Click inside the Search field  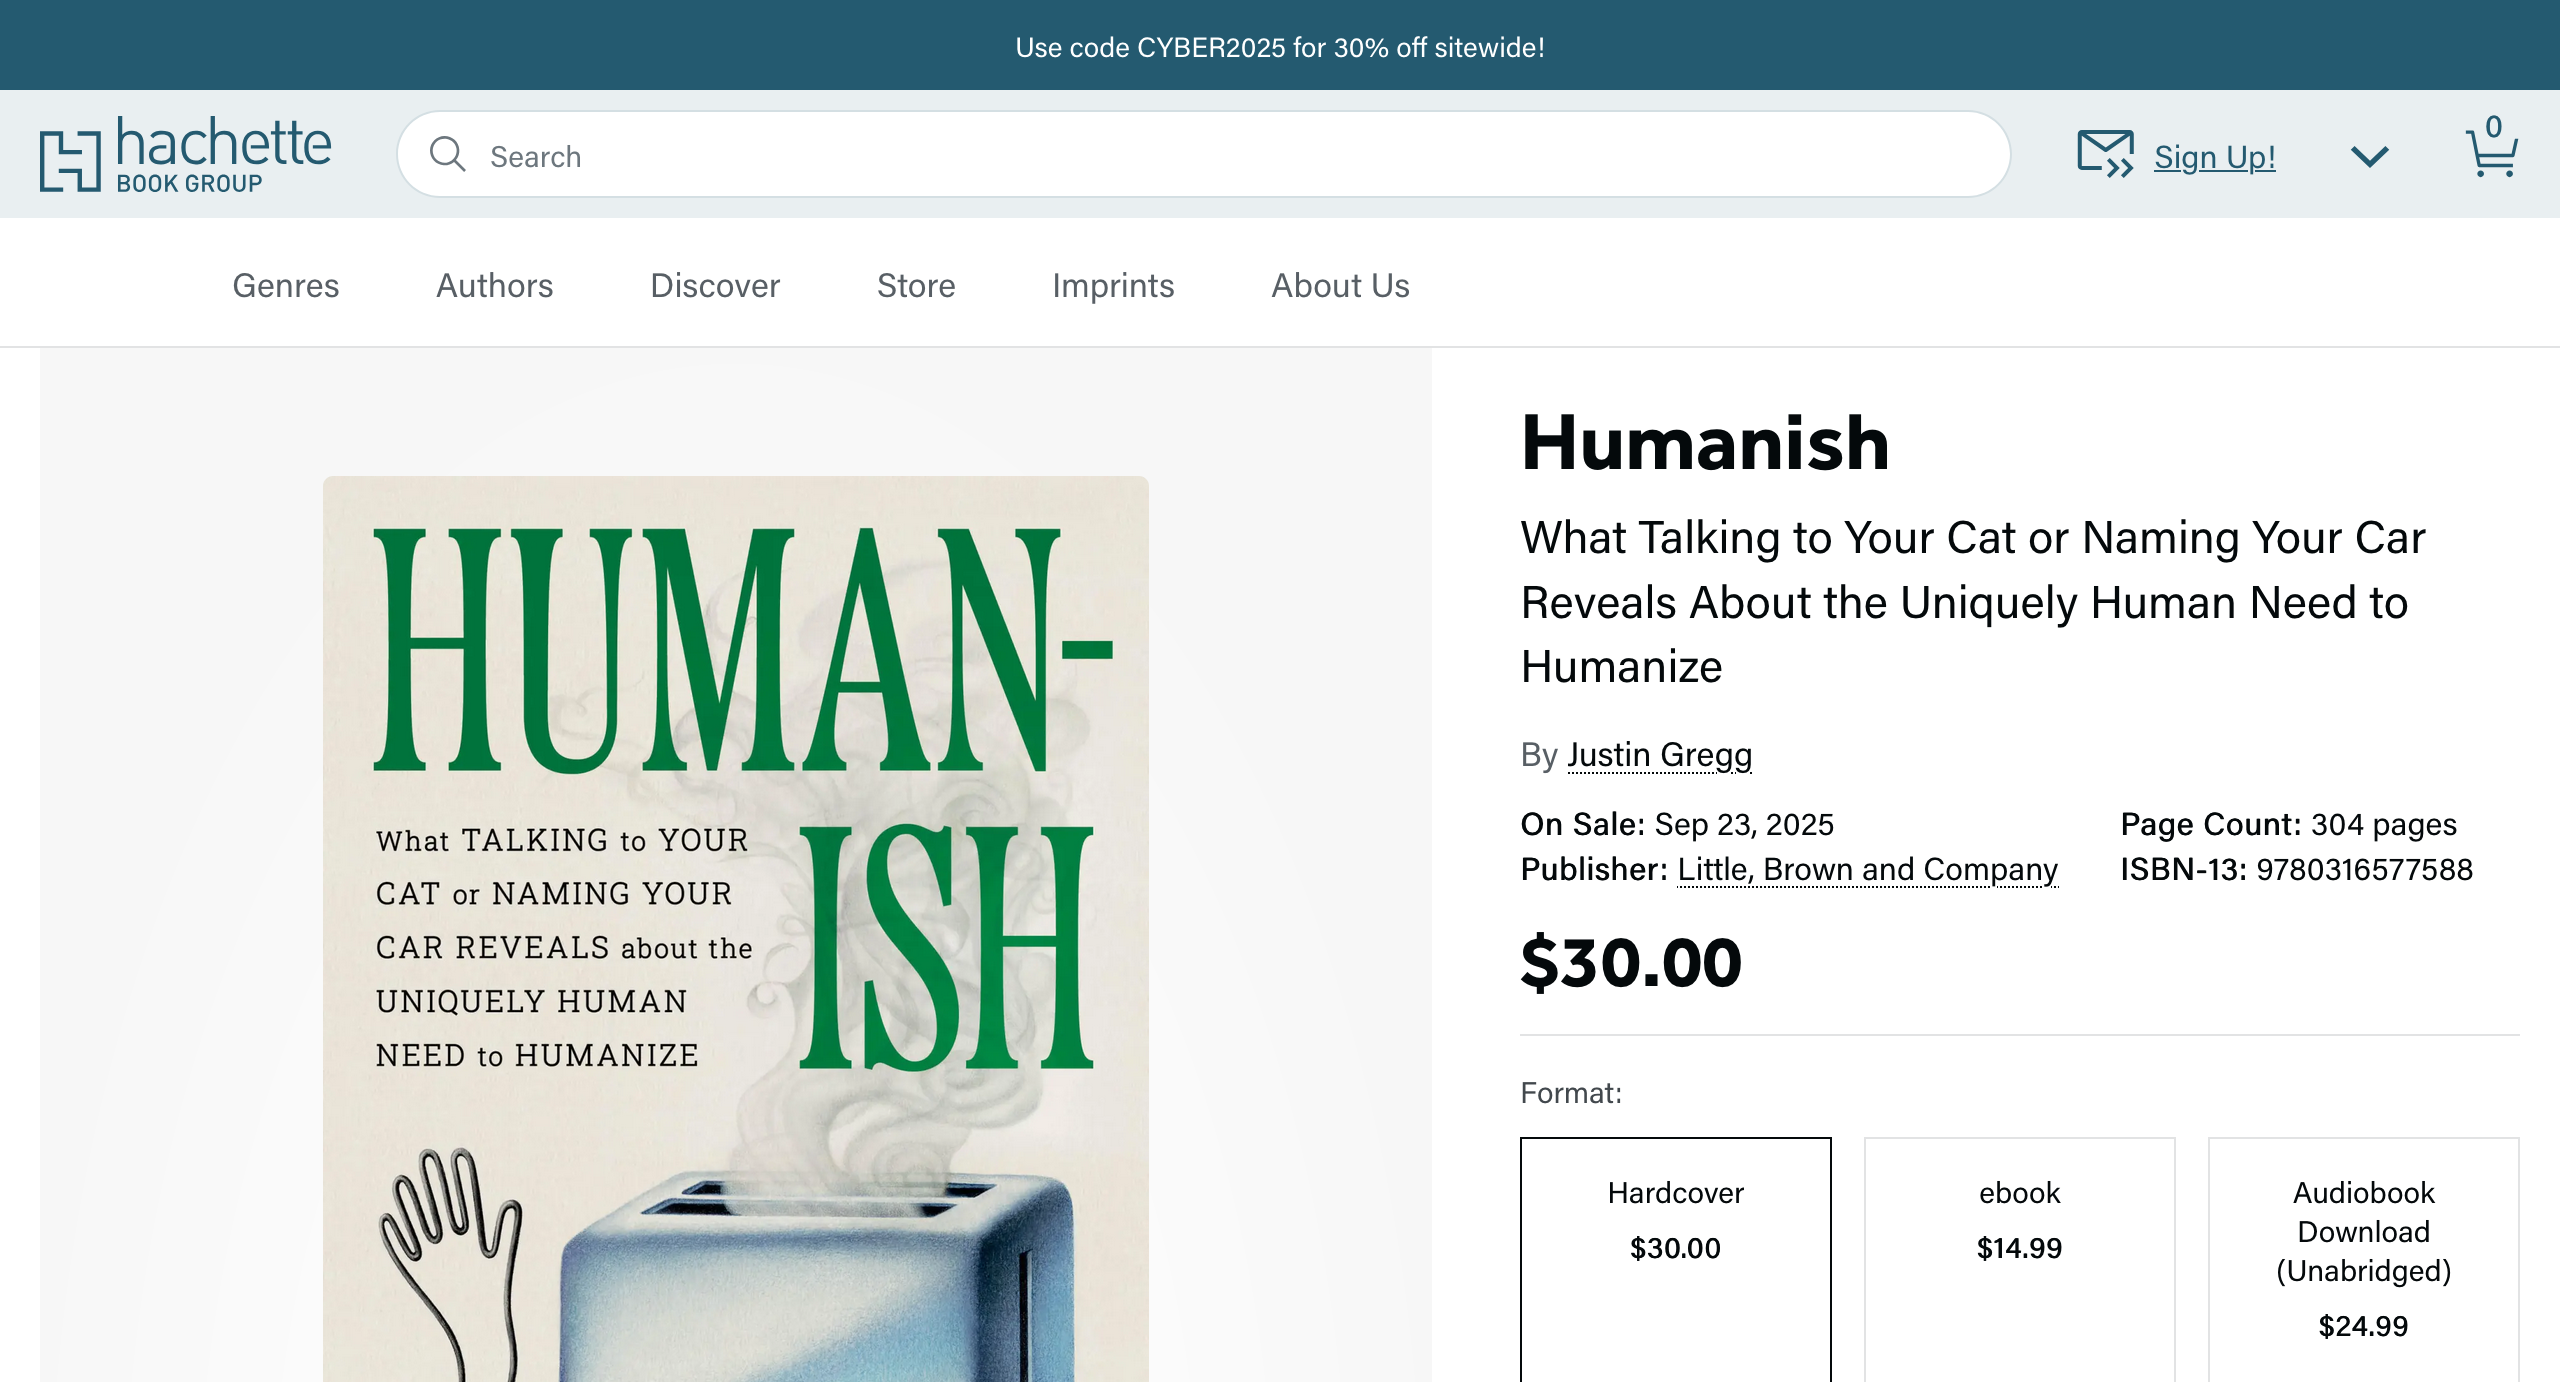point(900,155)
